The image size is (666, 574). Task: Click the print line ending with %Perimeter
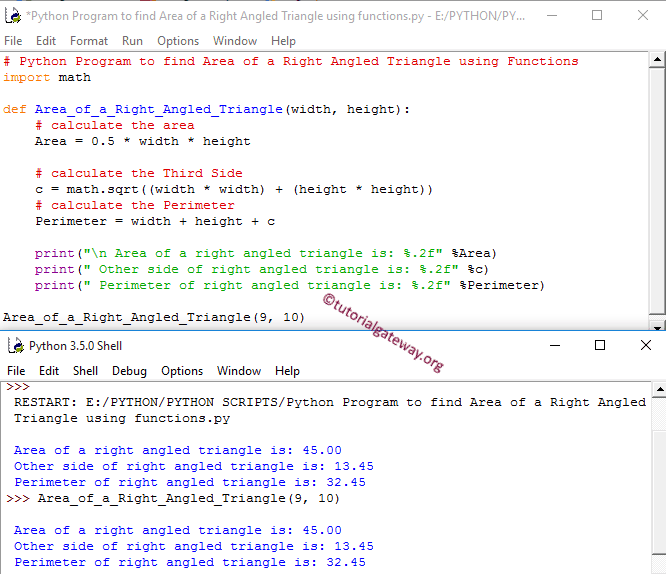(x=289, y=285)
